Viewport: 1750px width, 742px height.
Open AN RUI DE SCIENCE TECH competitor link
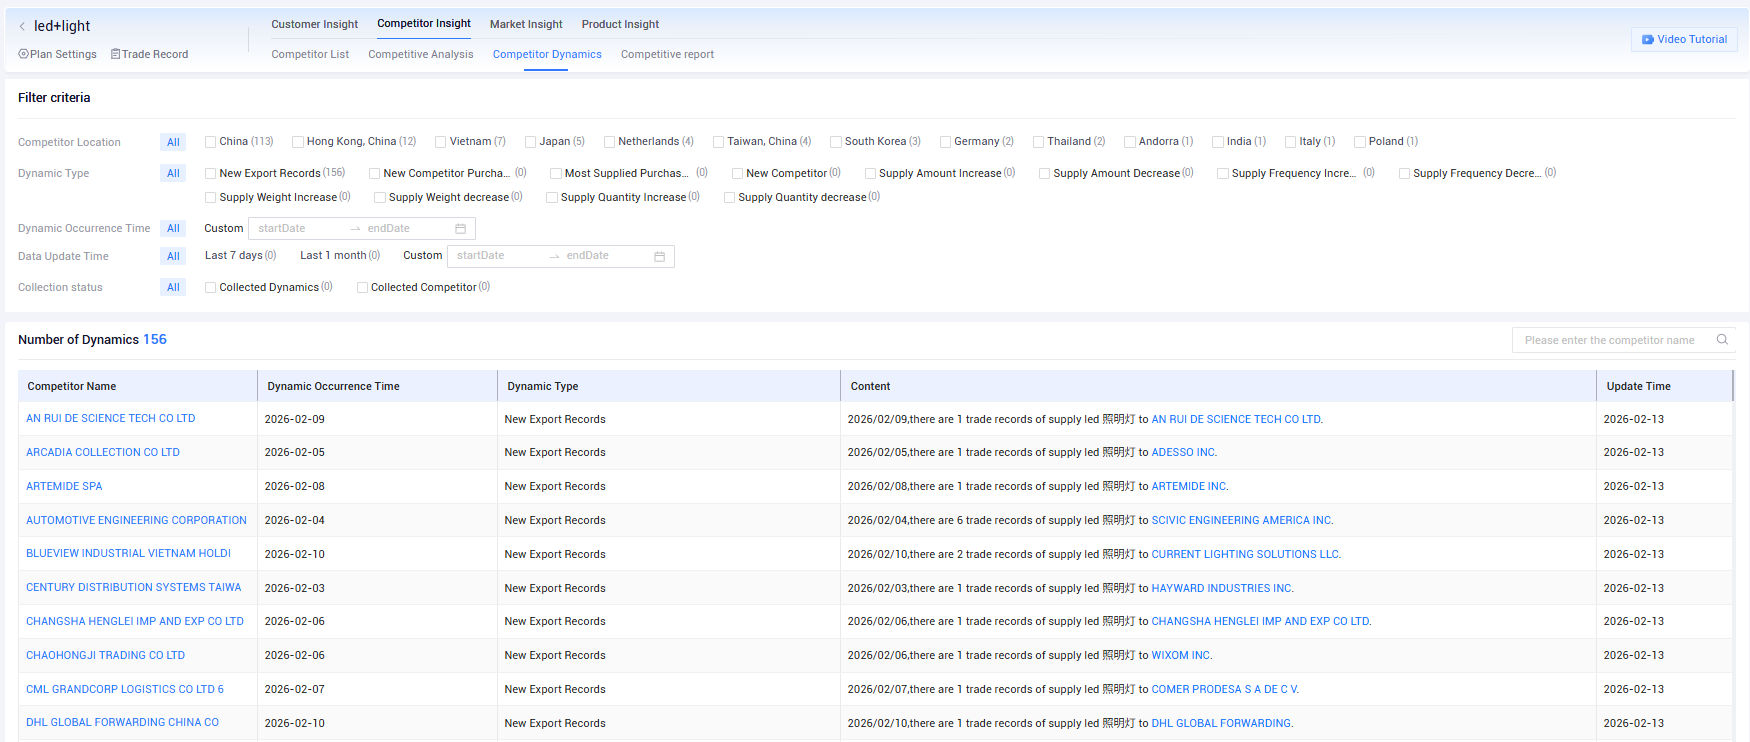111,419
